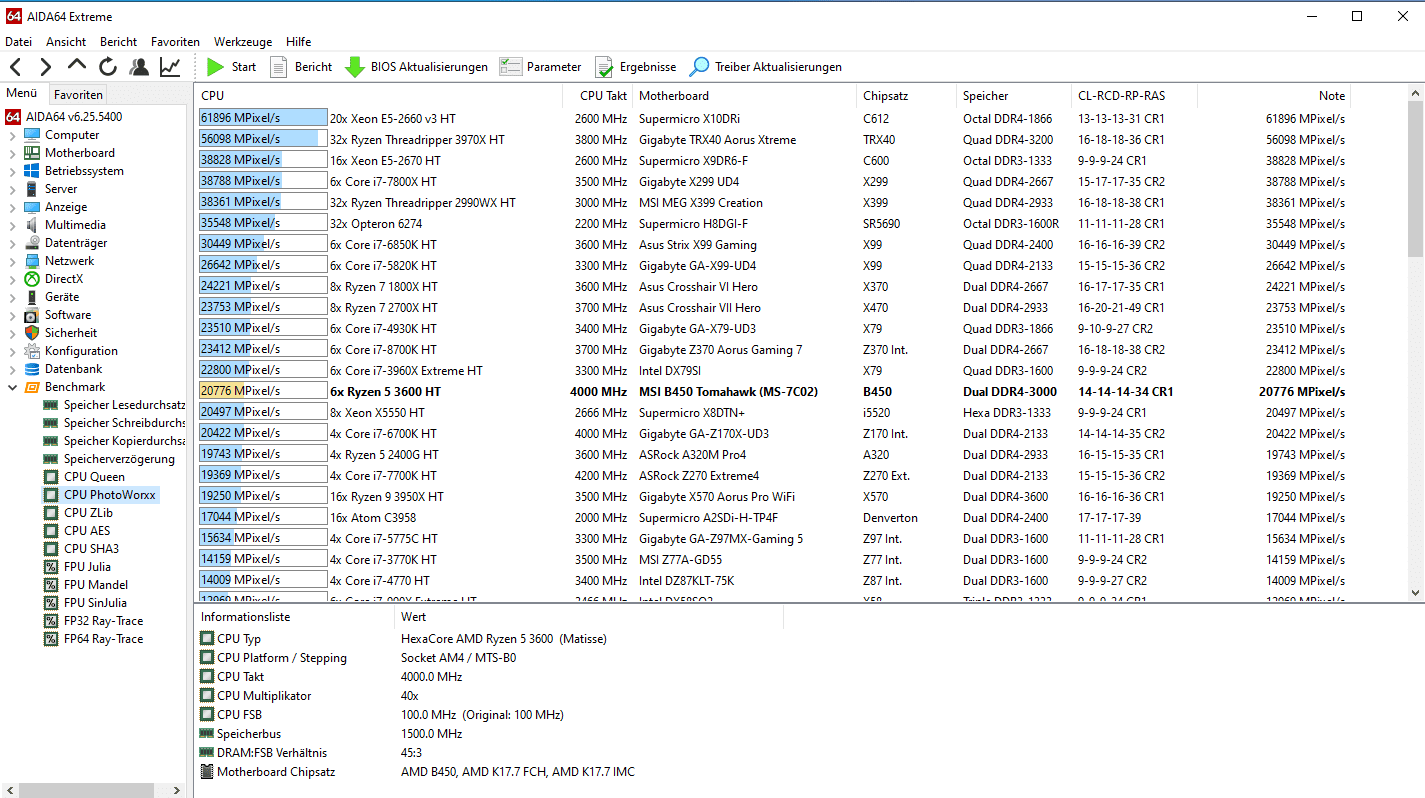Select the CPU AES benchmark

point(87,531)
